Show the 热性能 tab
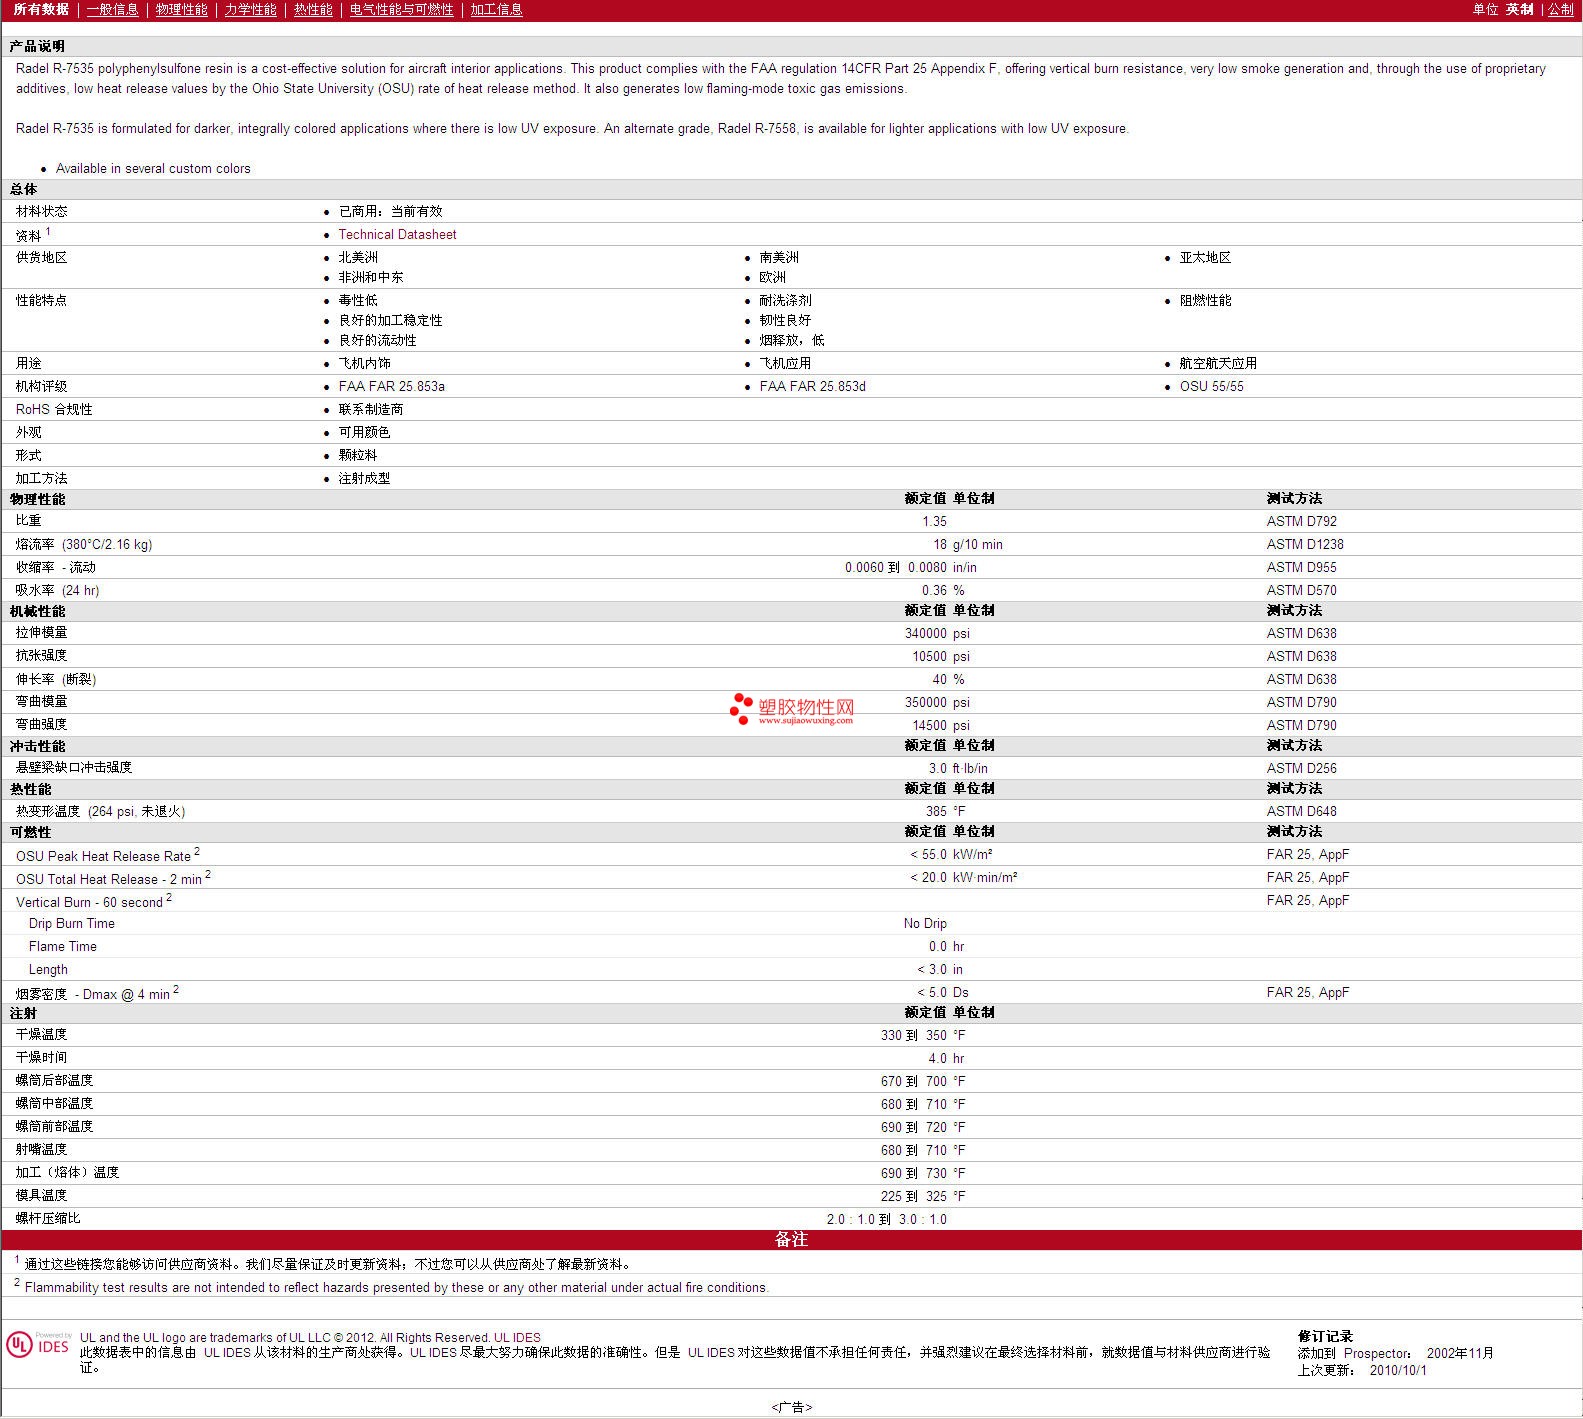 tap(313, 10)
